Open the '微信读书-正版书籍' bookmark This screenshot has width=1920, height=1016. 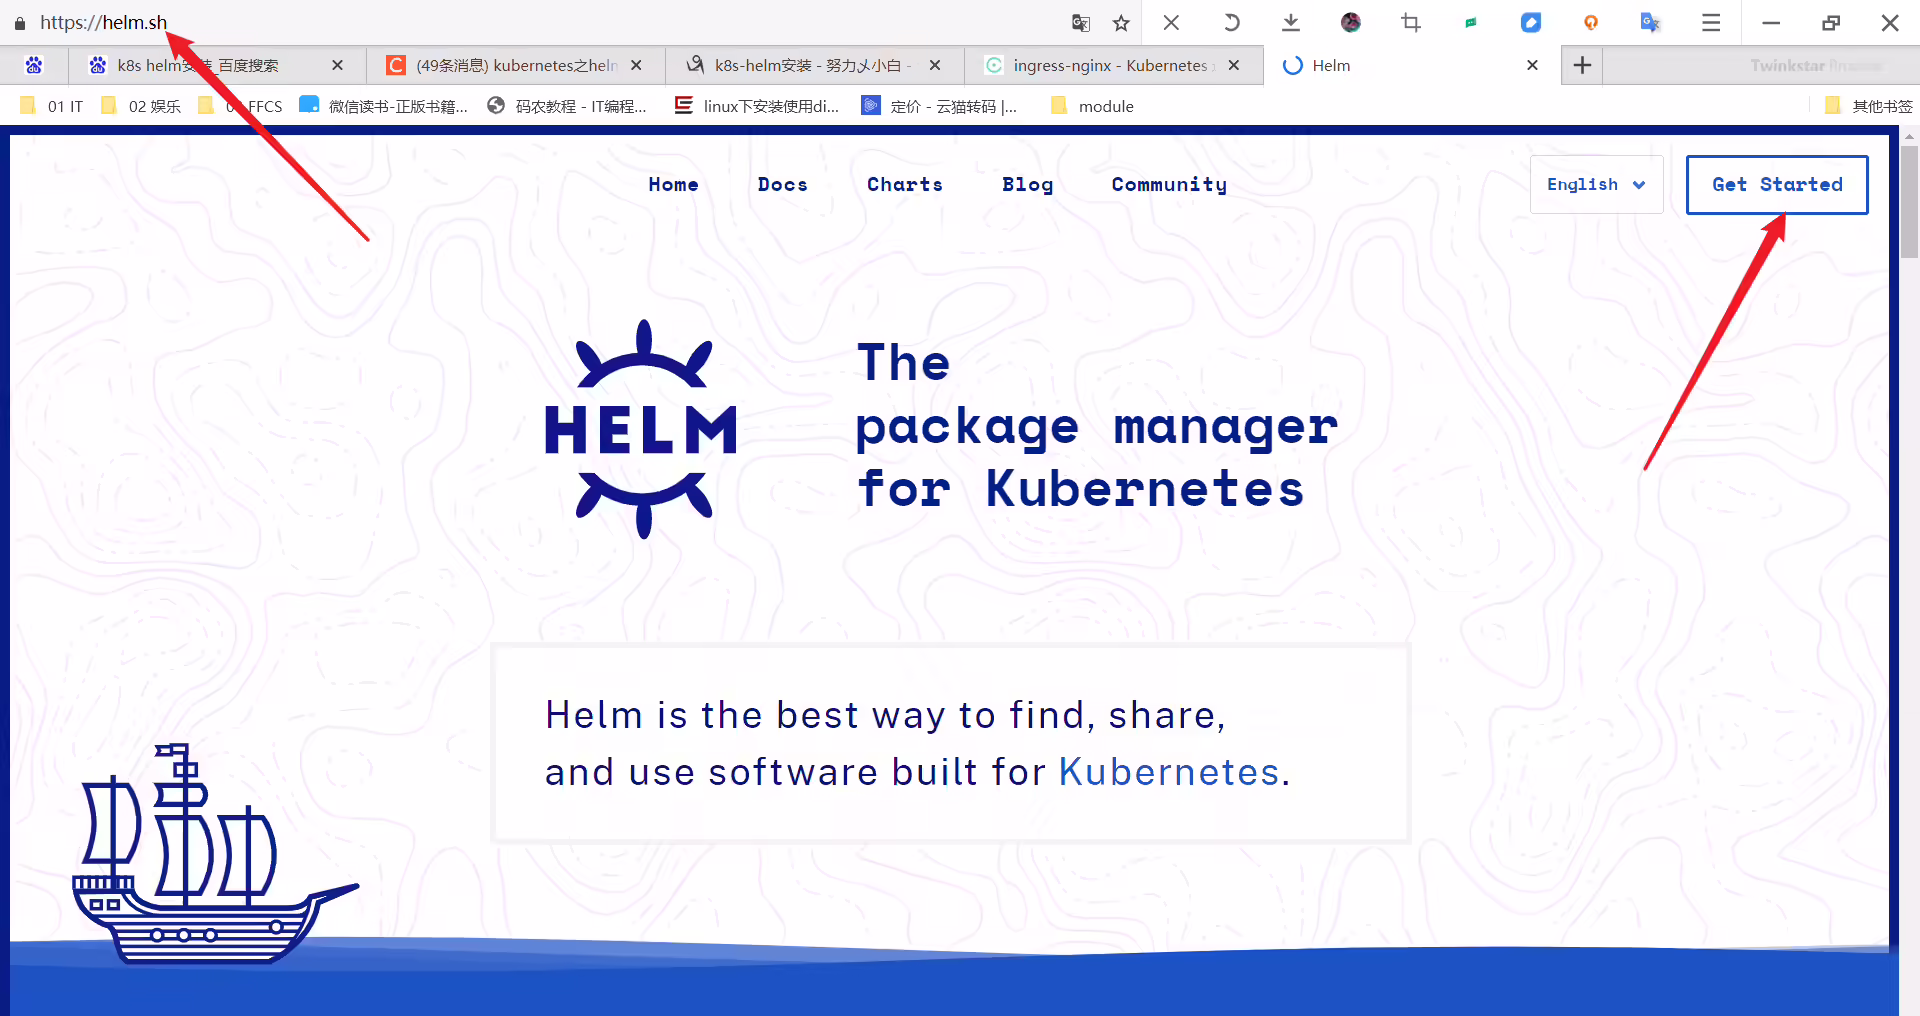click(x=384, y=106)
